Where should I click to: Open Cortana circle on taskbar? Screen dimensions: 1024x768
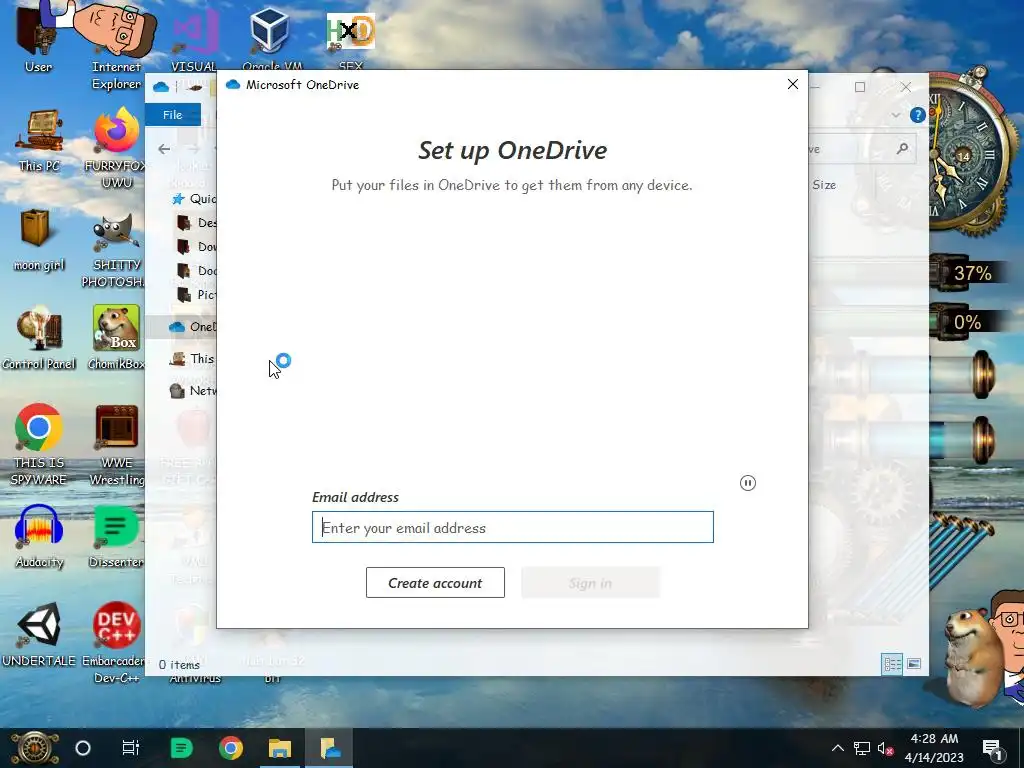[x=83, y=748]
